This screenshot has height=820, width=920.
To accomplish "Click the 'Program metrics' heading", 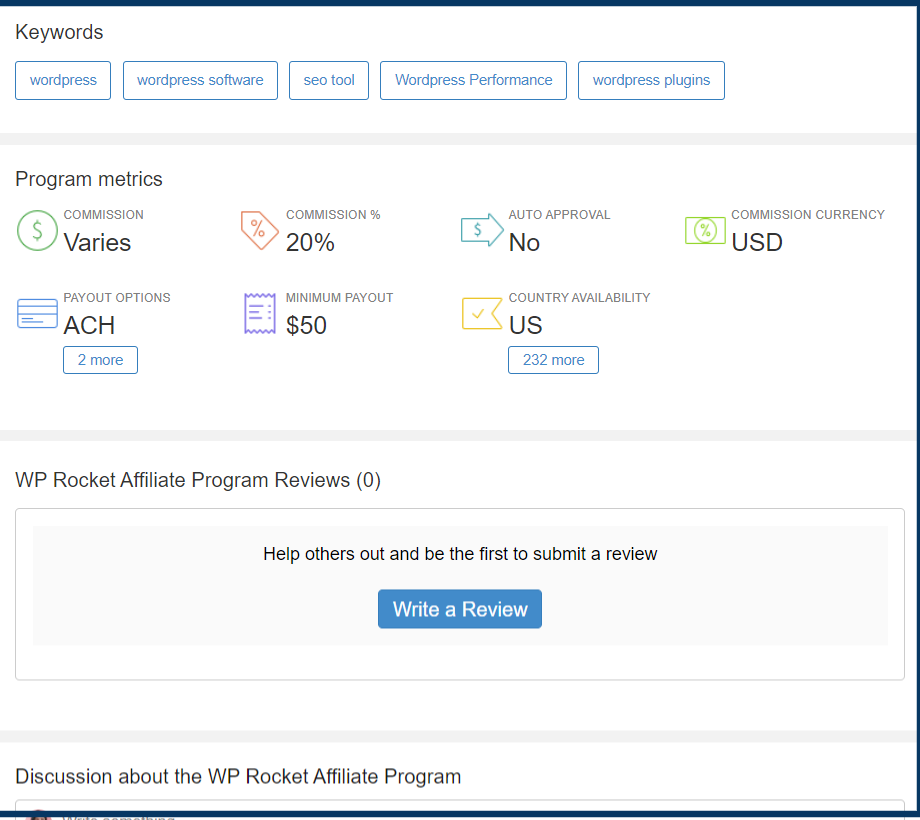I will pyautogui.click(x=89, y=179).
